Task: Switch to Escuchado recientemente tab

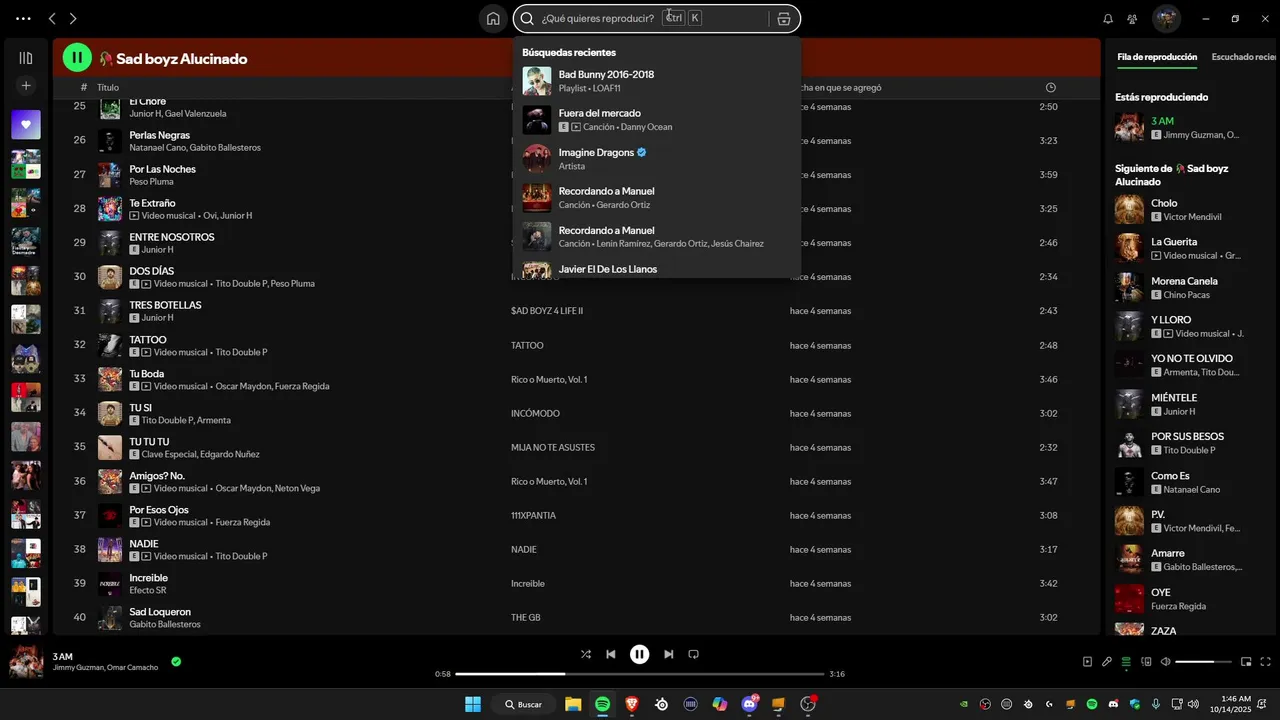Action: click(1244, 57)
